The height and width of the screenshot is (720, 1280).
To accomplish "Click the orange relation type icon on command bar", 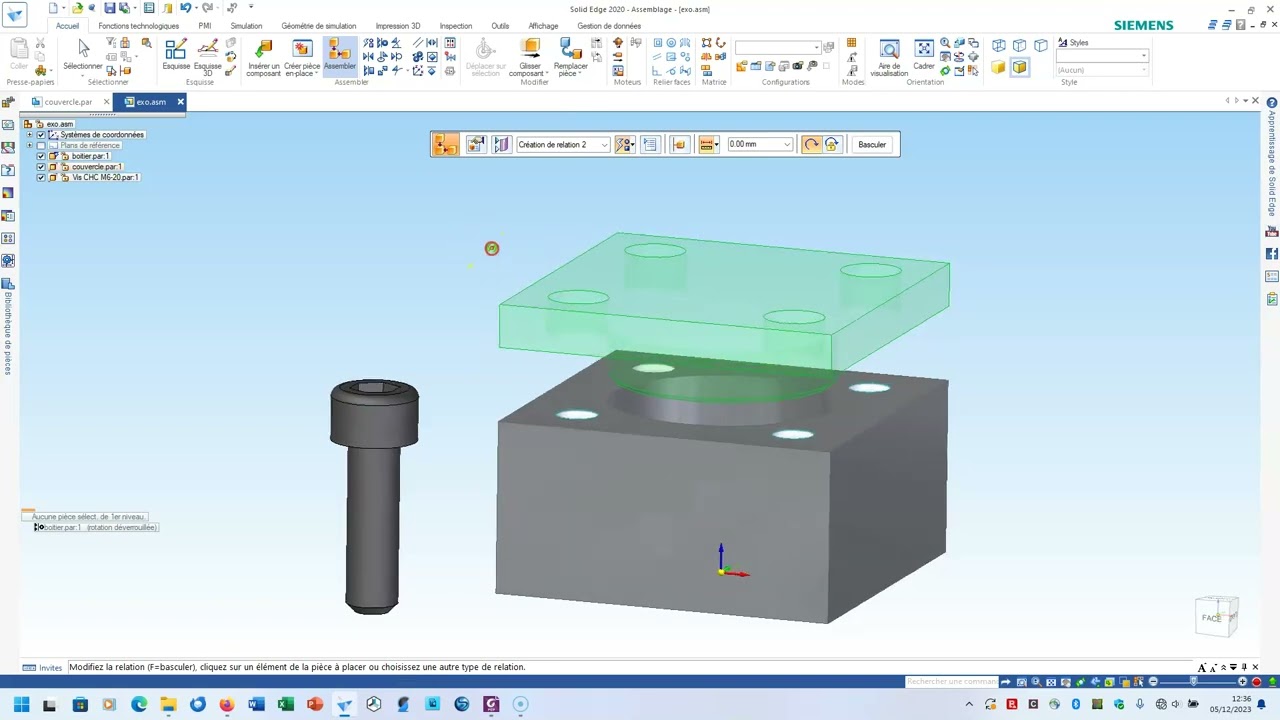I will pos(445,145).
